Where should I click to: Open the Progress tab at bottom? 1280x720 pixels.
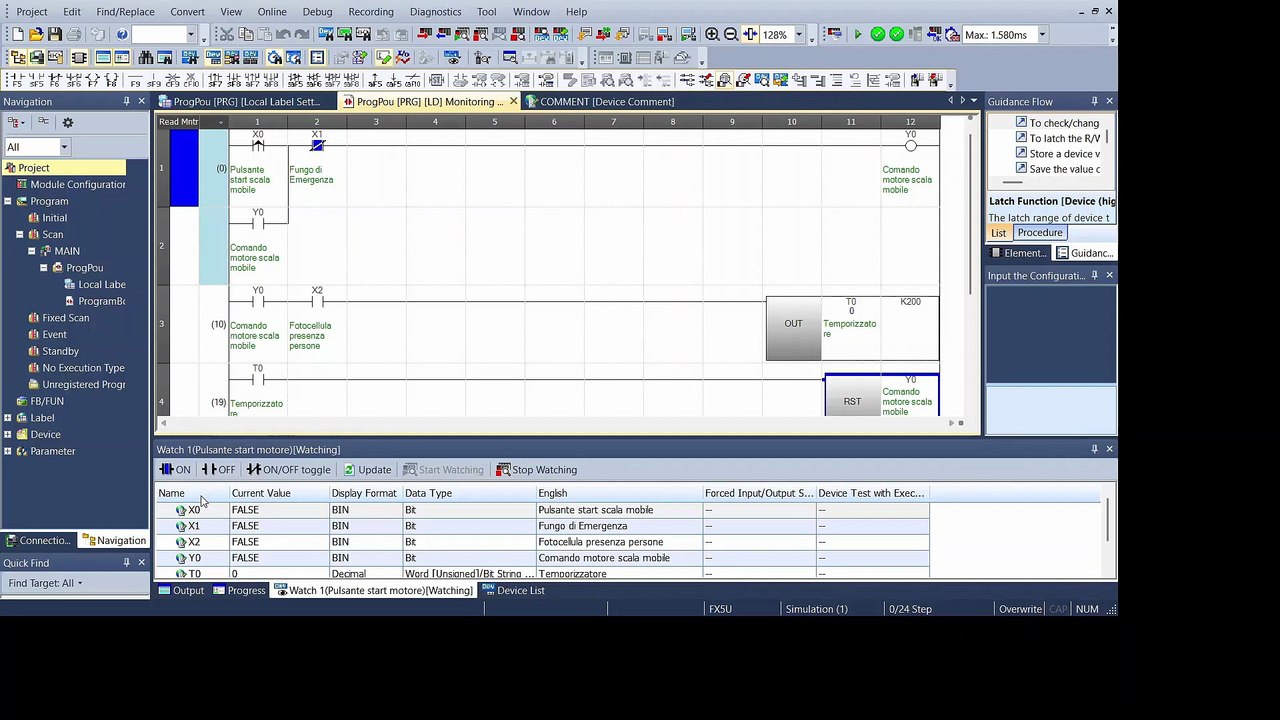[239, 591]
